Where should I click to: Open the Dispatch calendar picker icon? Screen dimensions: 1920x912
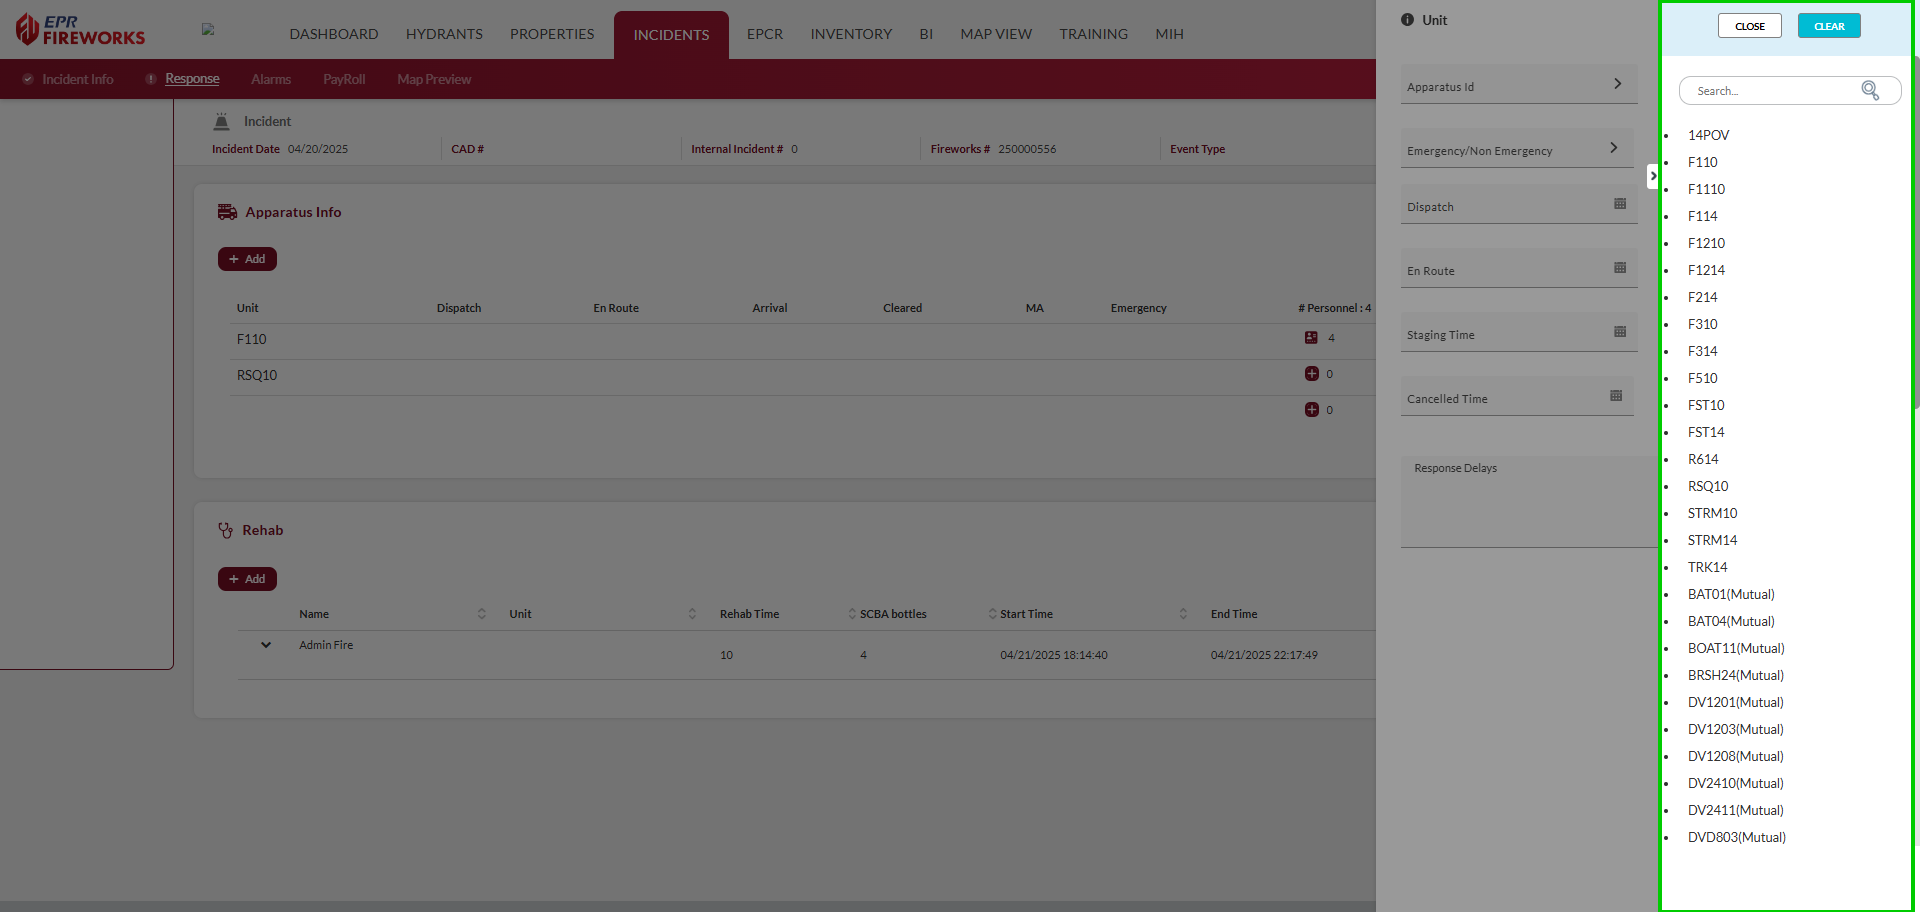coord(1619,204)
